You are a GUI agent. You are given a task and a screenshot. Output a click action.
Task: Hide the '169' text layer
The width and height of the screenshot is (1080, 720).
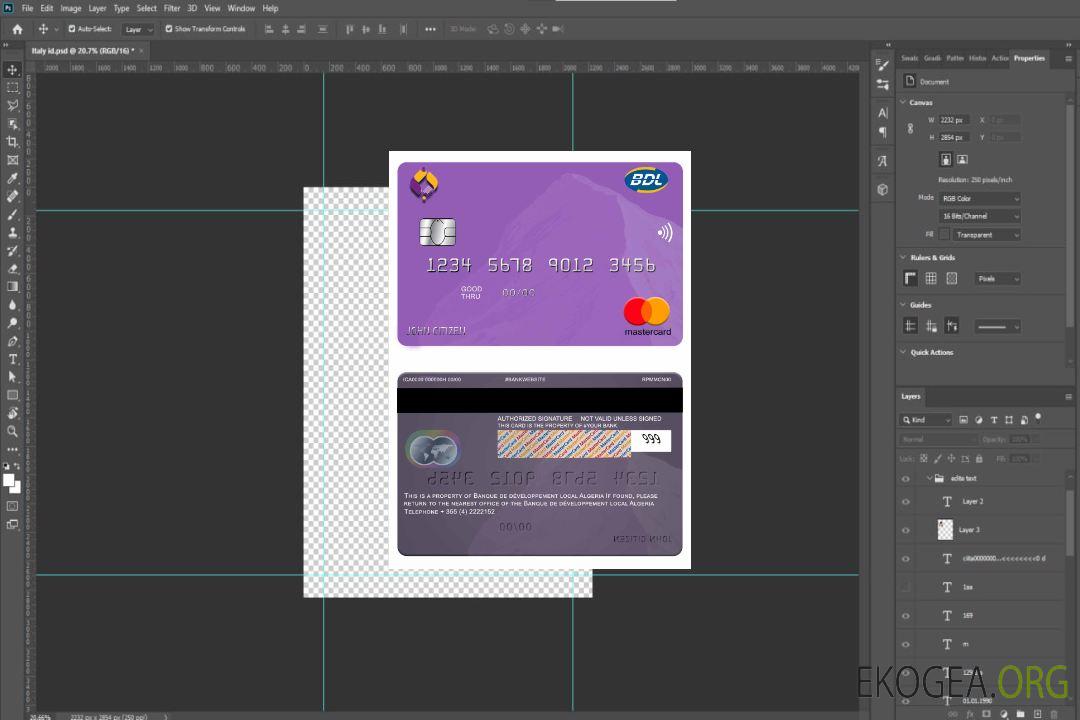click(906, 616)
